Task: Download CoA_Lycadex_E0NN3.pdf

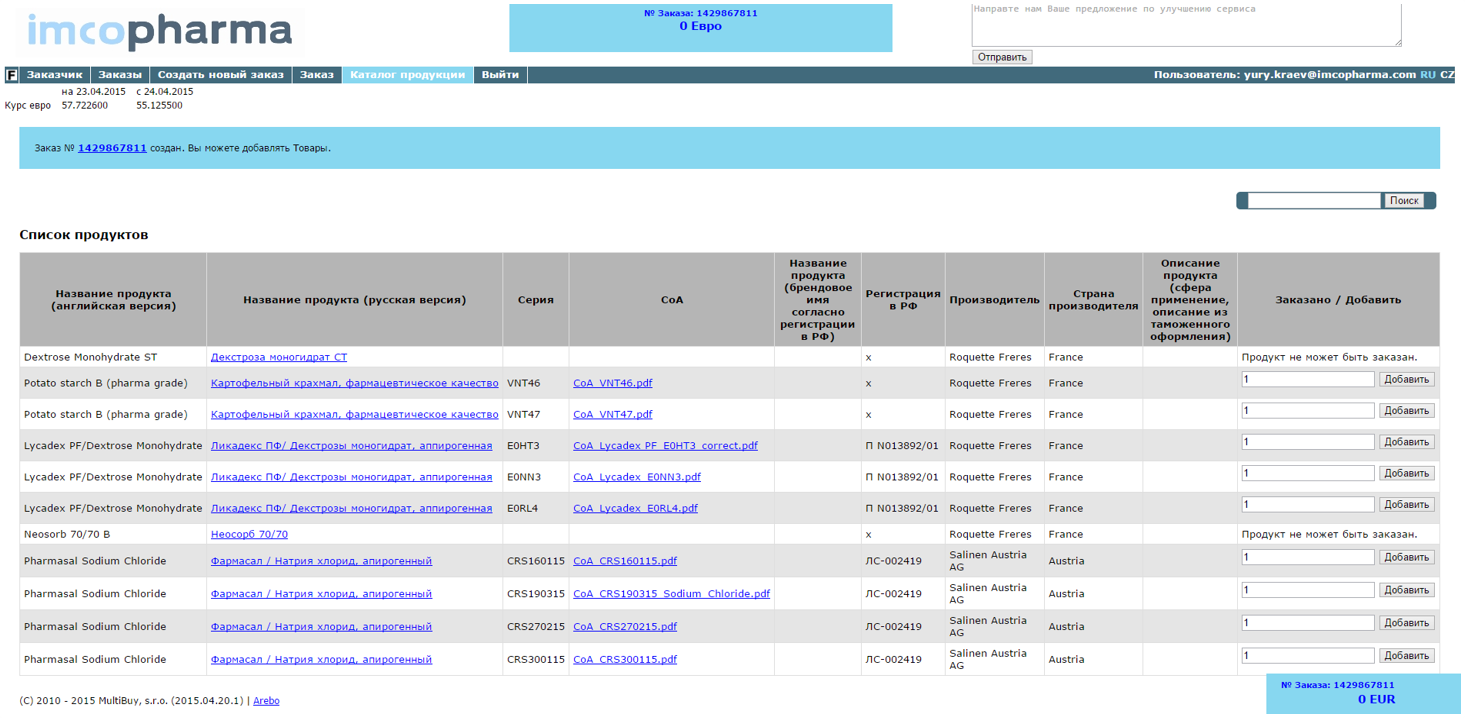Action: coord(637,477)
